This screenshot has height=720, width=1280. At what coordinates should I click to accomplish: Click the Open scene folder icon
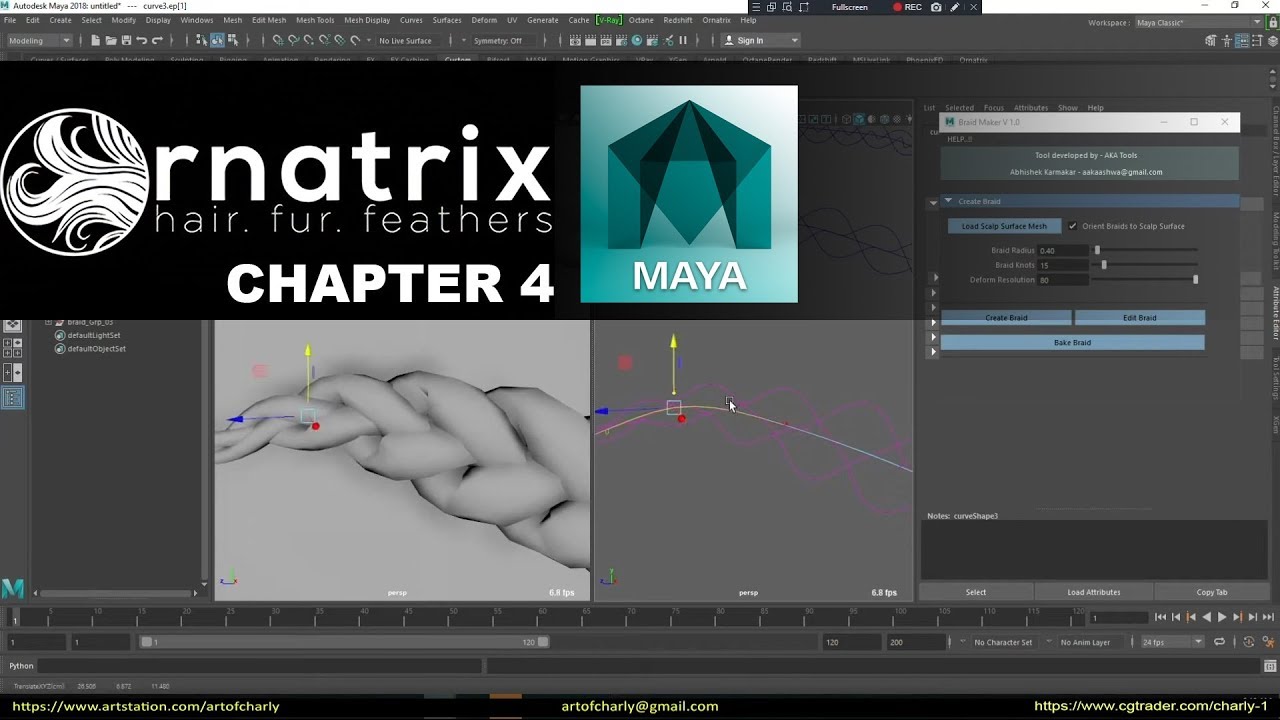110,41
